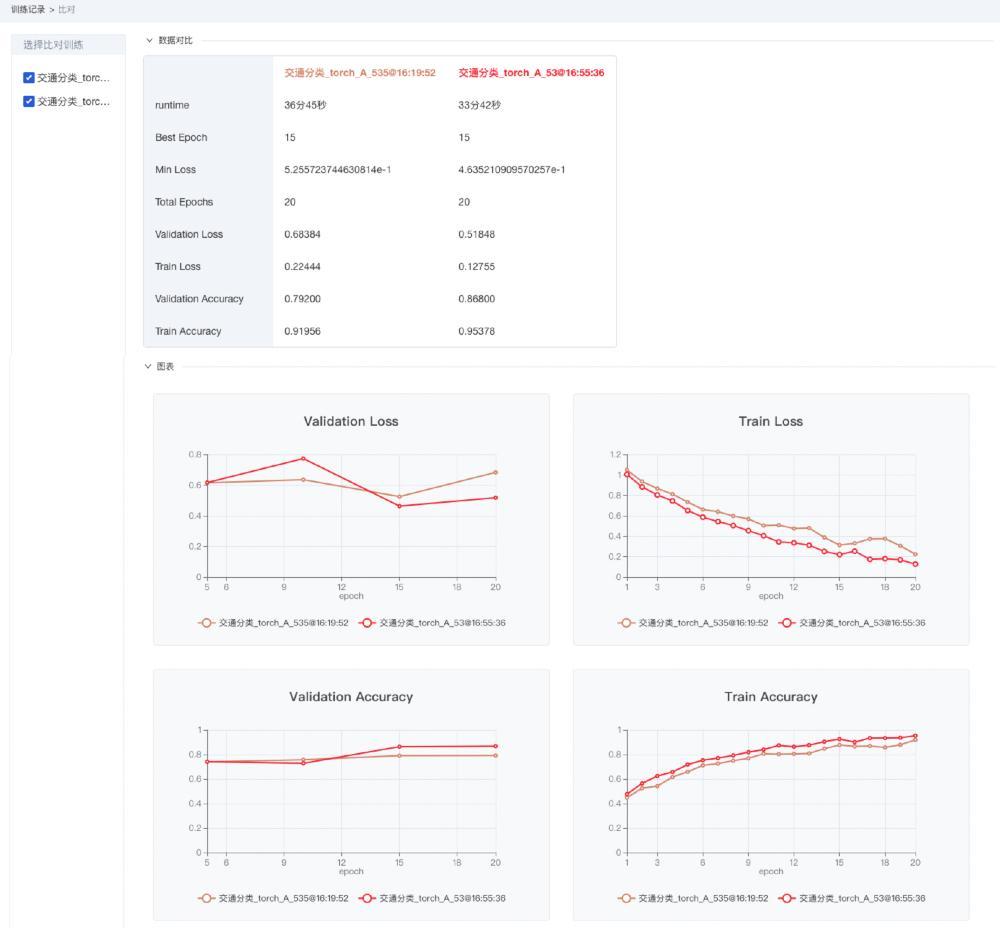Toggle 535@16:19:52 legend icon in Validation Loss chart
Screen dimensions: 1000x928
206,623
